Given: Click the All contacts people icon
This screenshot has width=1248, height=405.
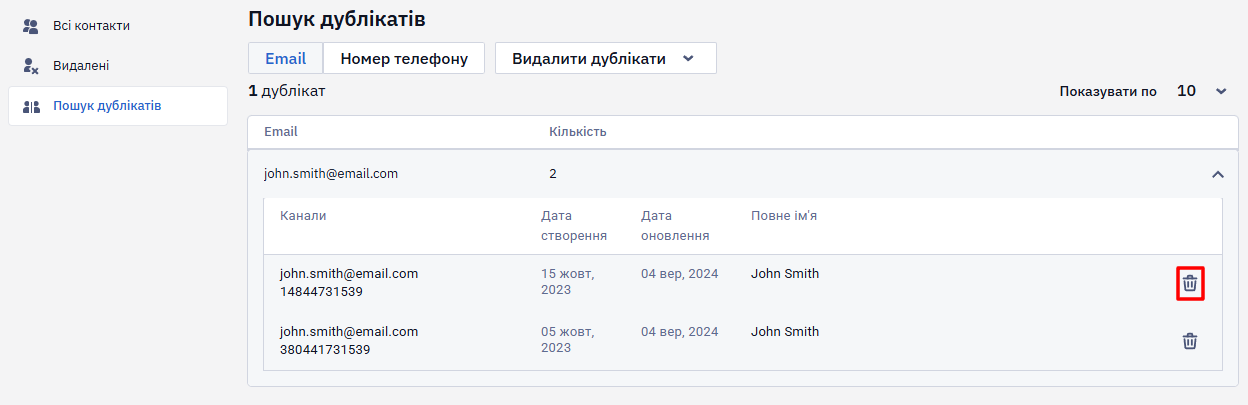Looking at the screenshot, I should pyautogui.click(x=30, y=26).
